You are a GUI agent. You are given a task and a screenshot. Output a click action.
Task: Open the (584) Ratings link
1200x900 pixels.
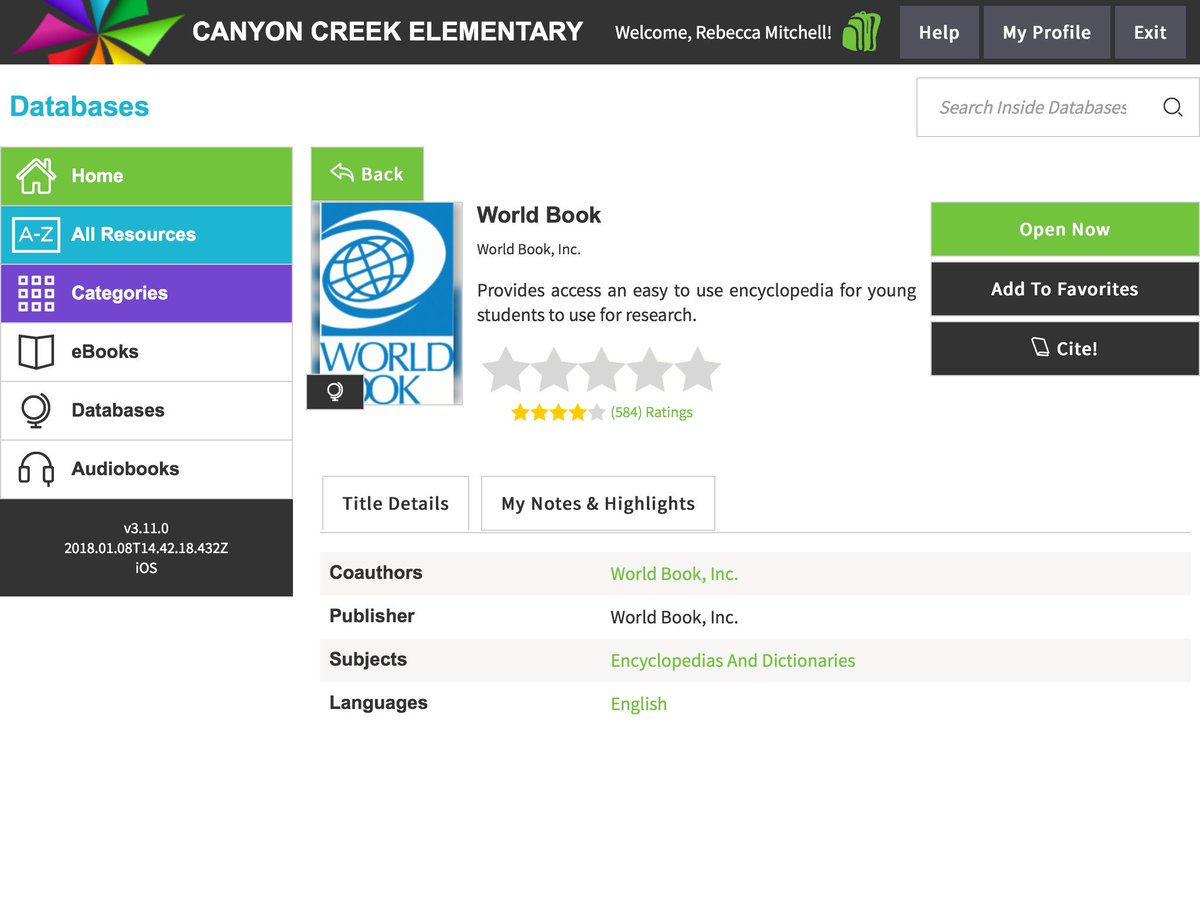(651, 412)
